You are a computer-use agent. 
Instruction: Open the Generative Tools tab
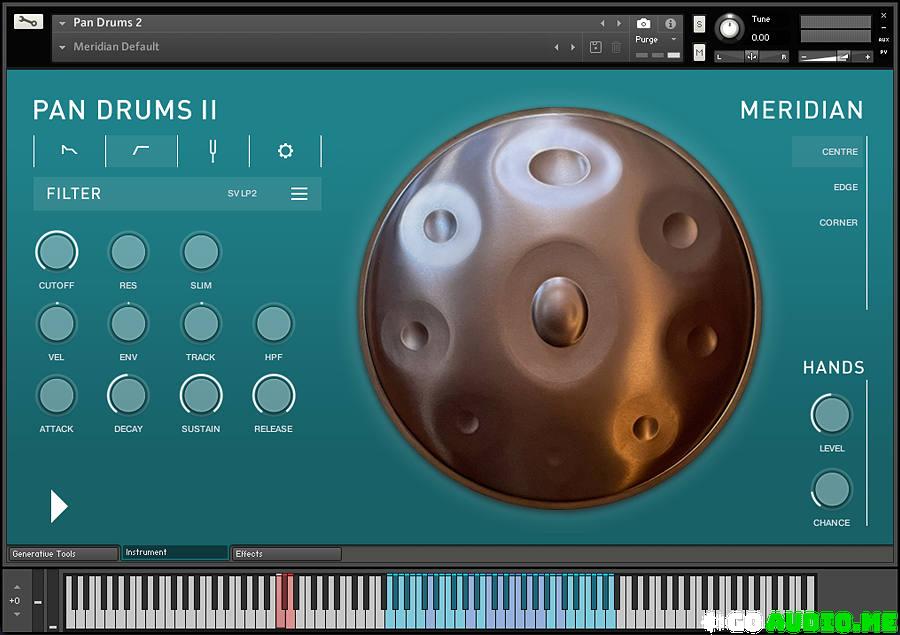pos(63,554)
